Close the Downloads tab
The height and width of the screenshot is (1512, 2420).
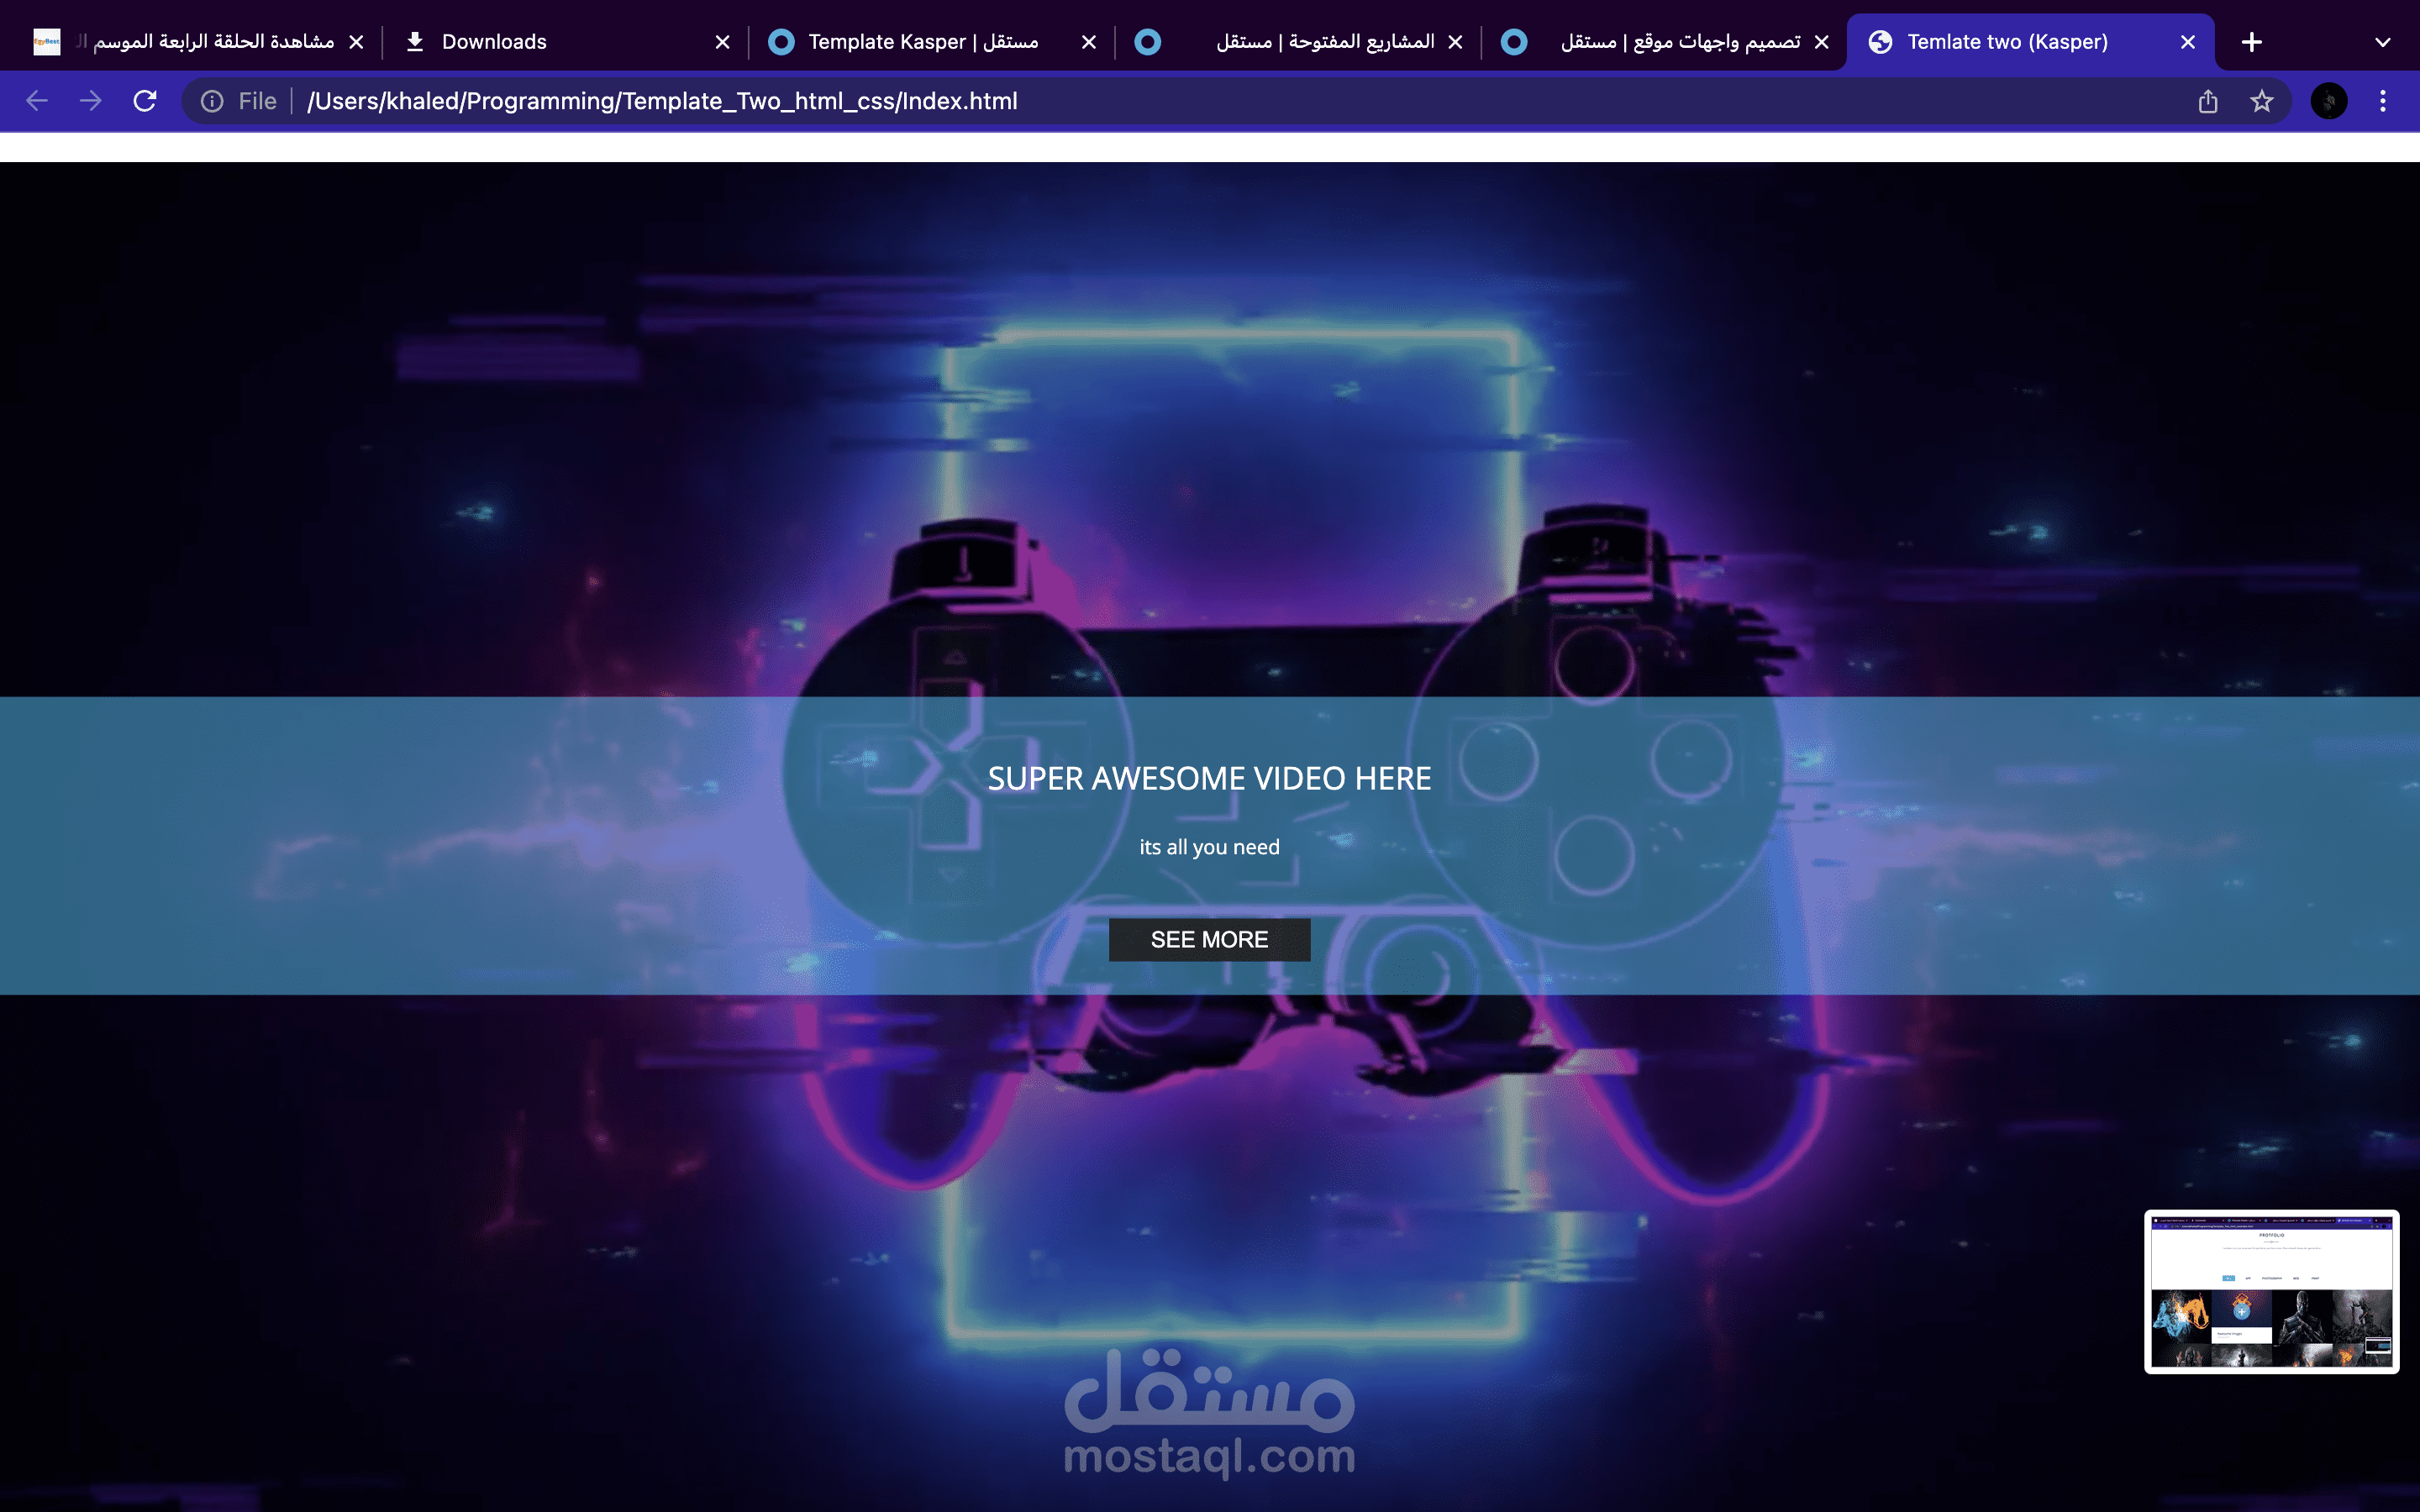(x=723, y=42)
